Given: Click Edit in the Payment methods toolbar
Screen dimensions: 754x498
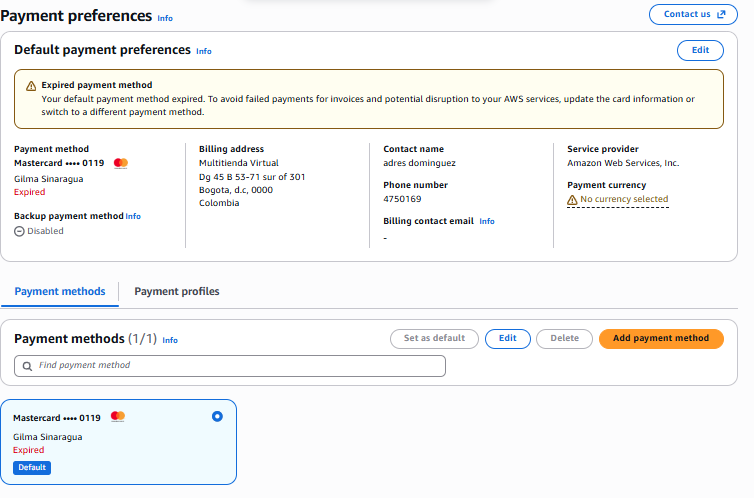Looking at the screenshot, I should [508, 338].
